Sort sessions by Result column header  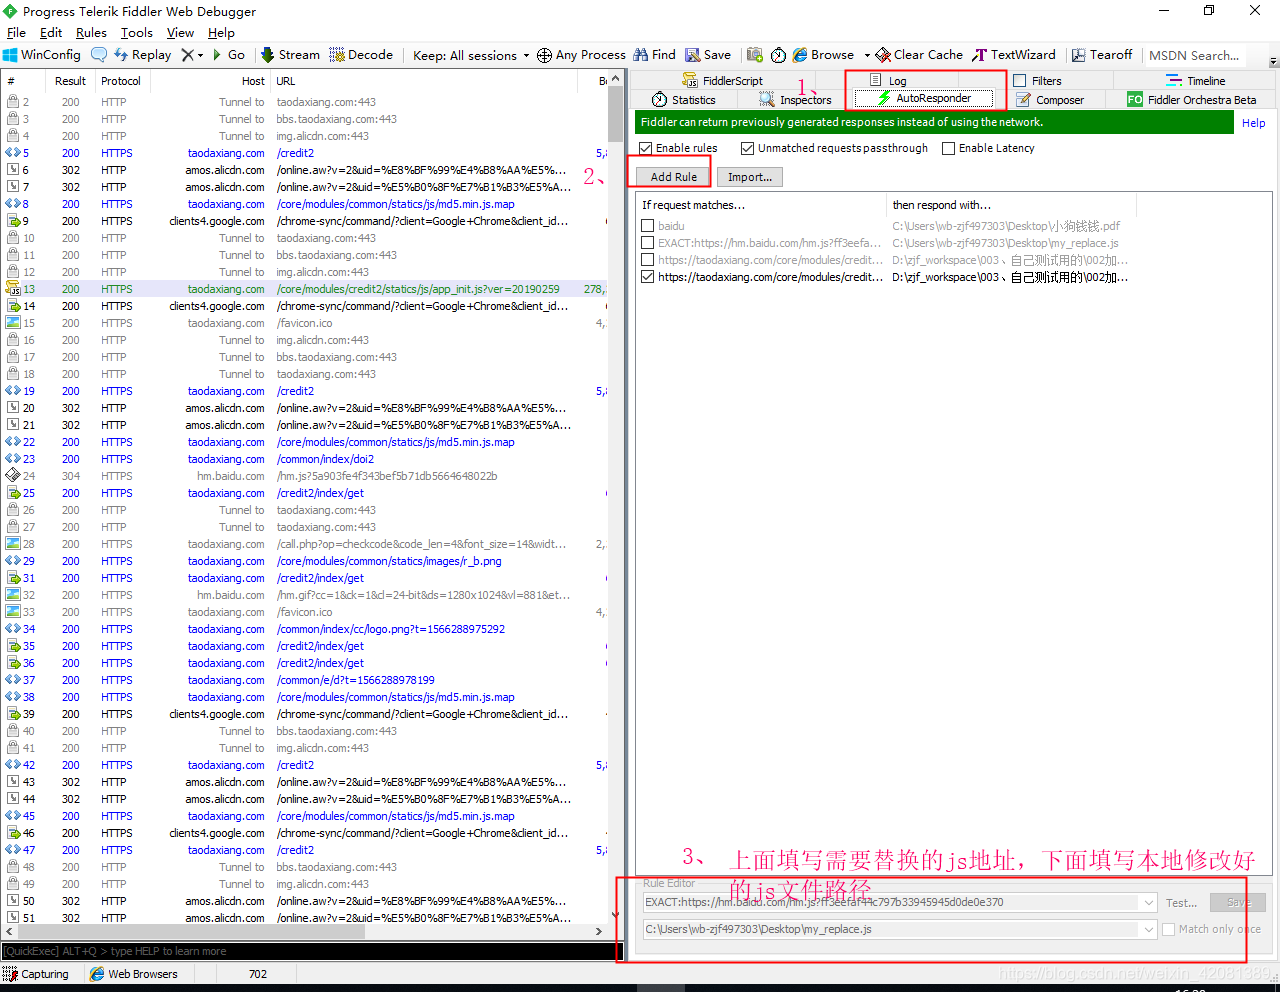(70, 81)
